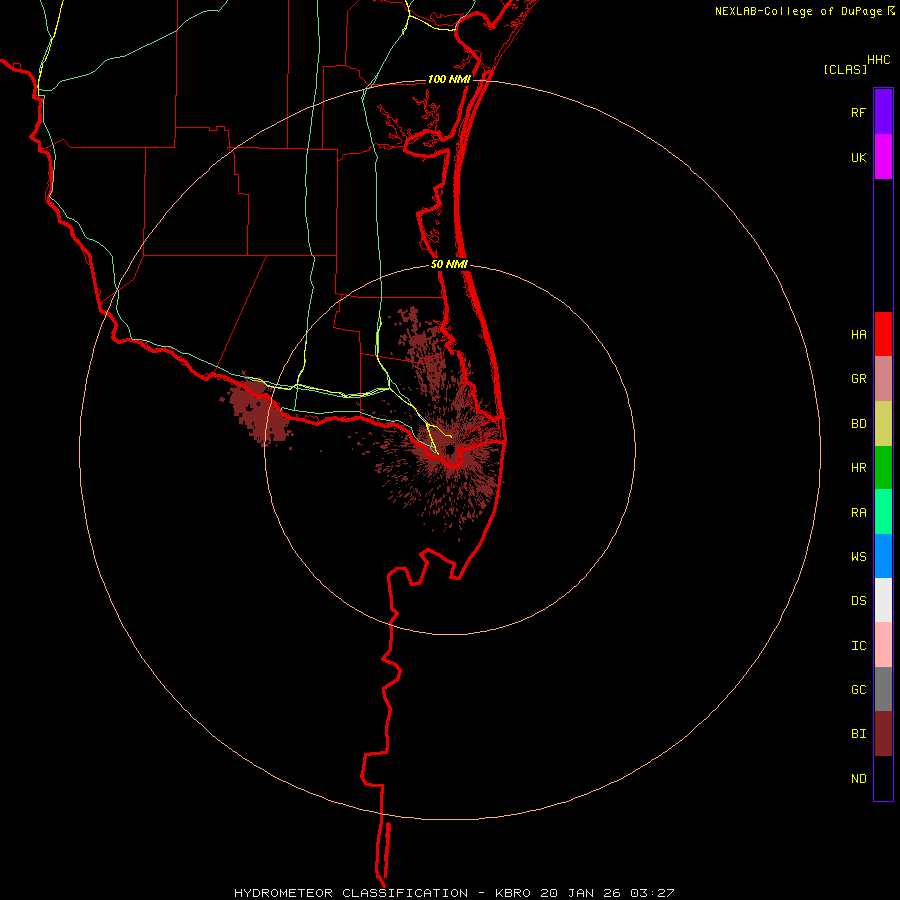Click the 'HHC' product code text
900x900 pixels.
point(878,60)
